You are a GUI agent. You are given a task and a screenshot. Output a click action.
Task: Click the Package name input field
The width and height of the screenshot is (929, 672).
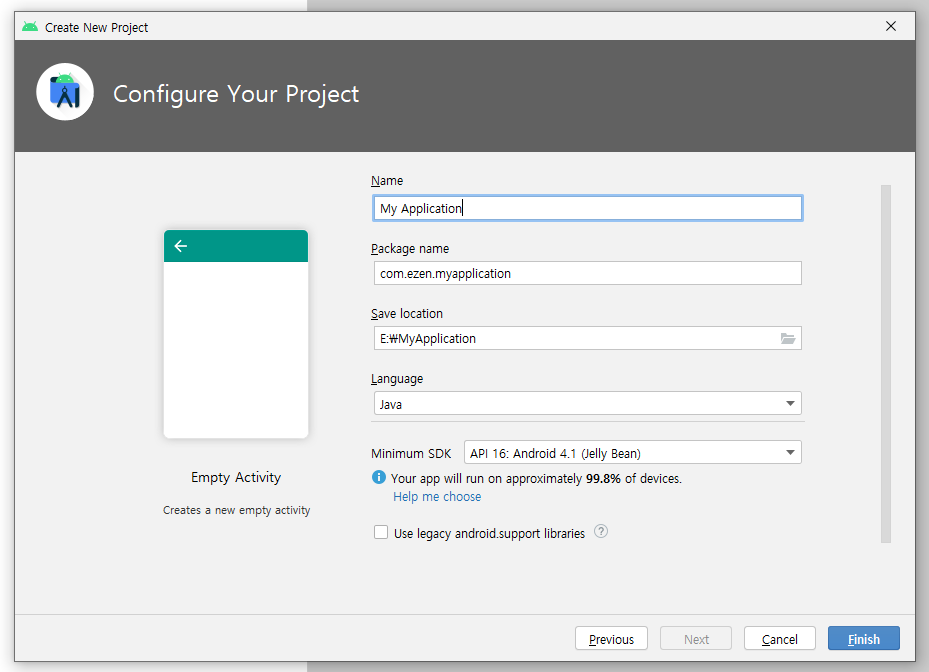tap(587, 273)
